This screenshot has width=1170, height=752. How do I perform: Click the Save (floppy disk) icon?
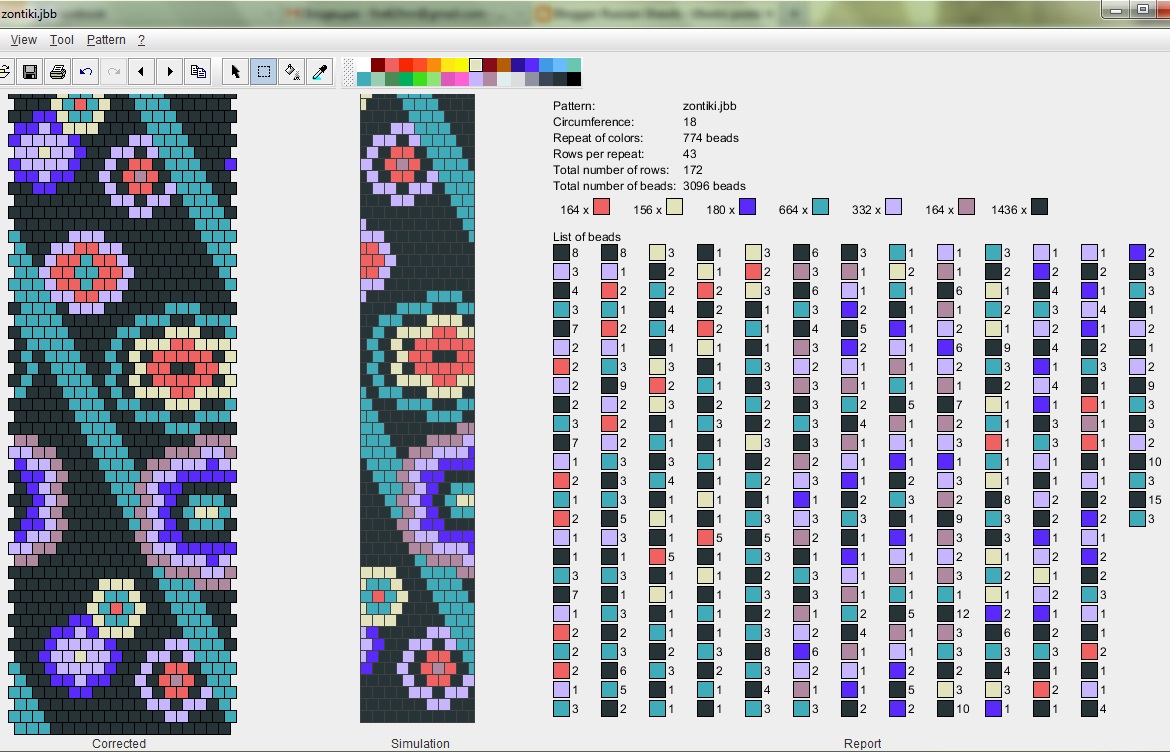[x=30, y=72]
